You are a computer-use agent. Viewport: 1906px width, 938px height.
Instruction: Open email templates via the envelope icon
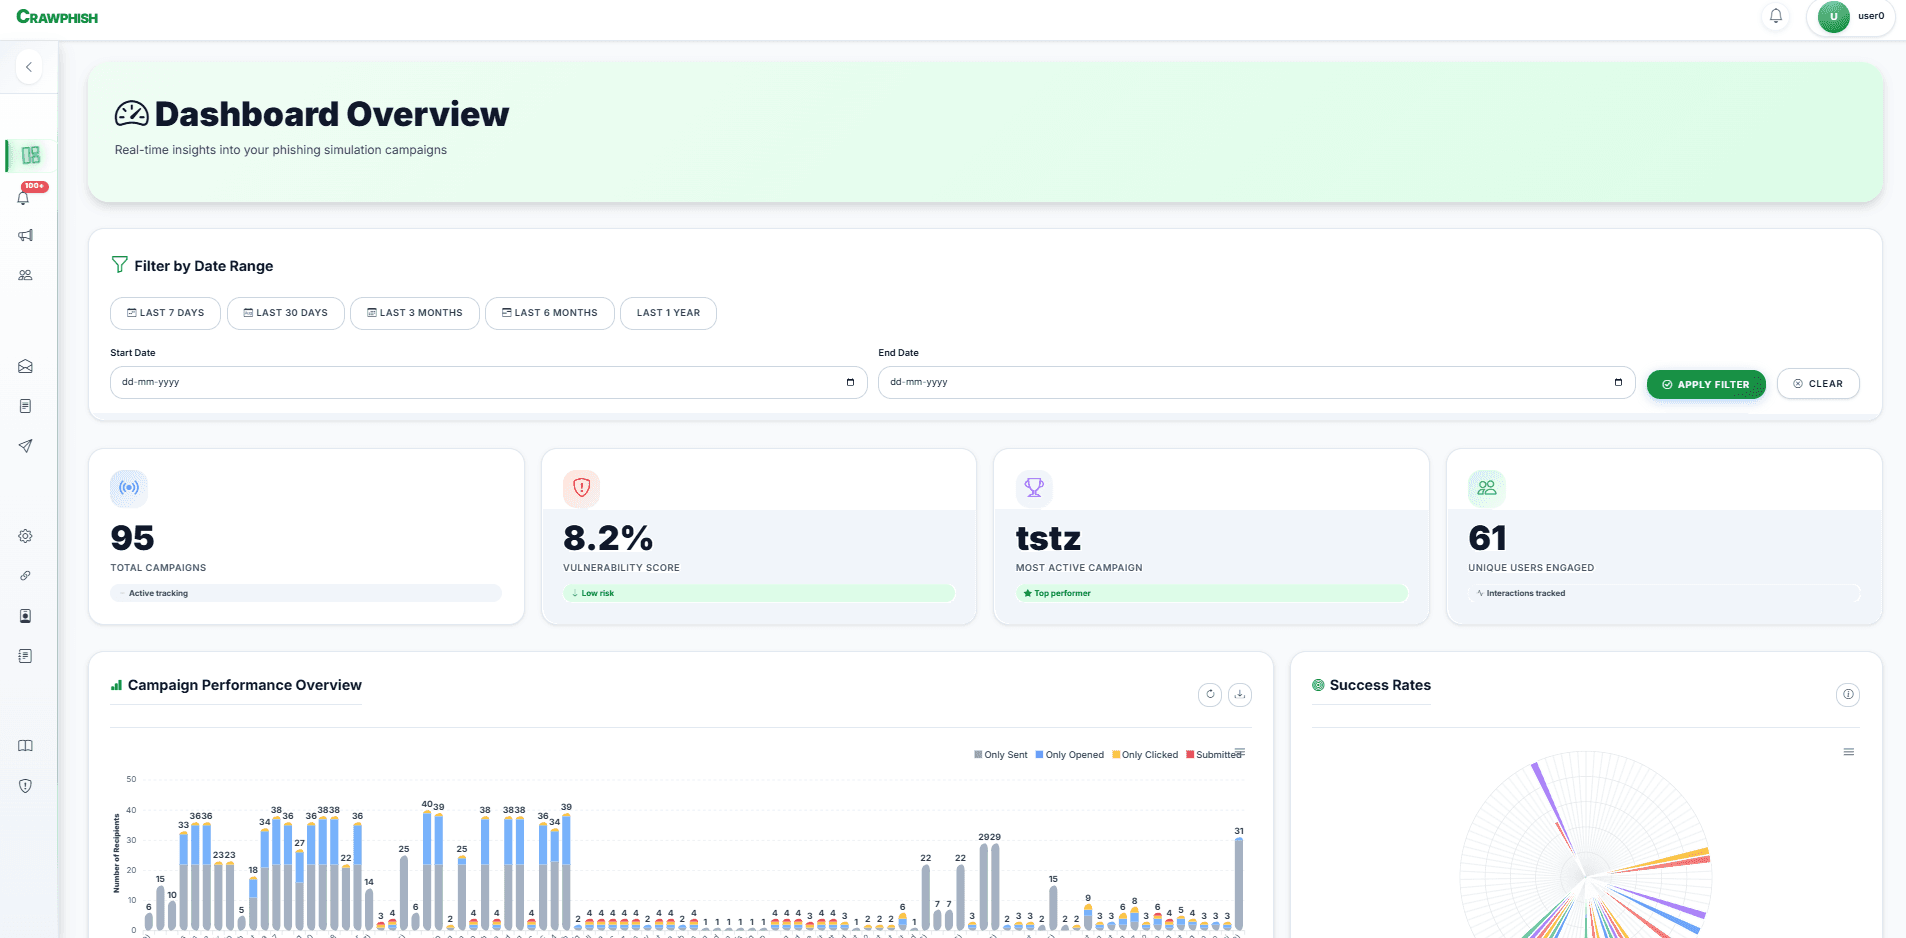coord(24,366)
